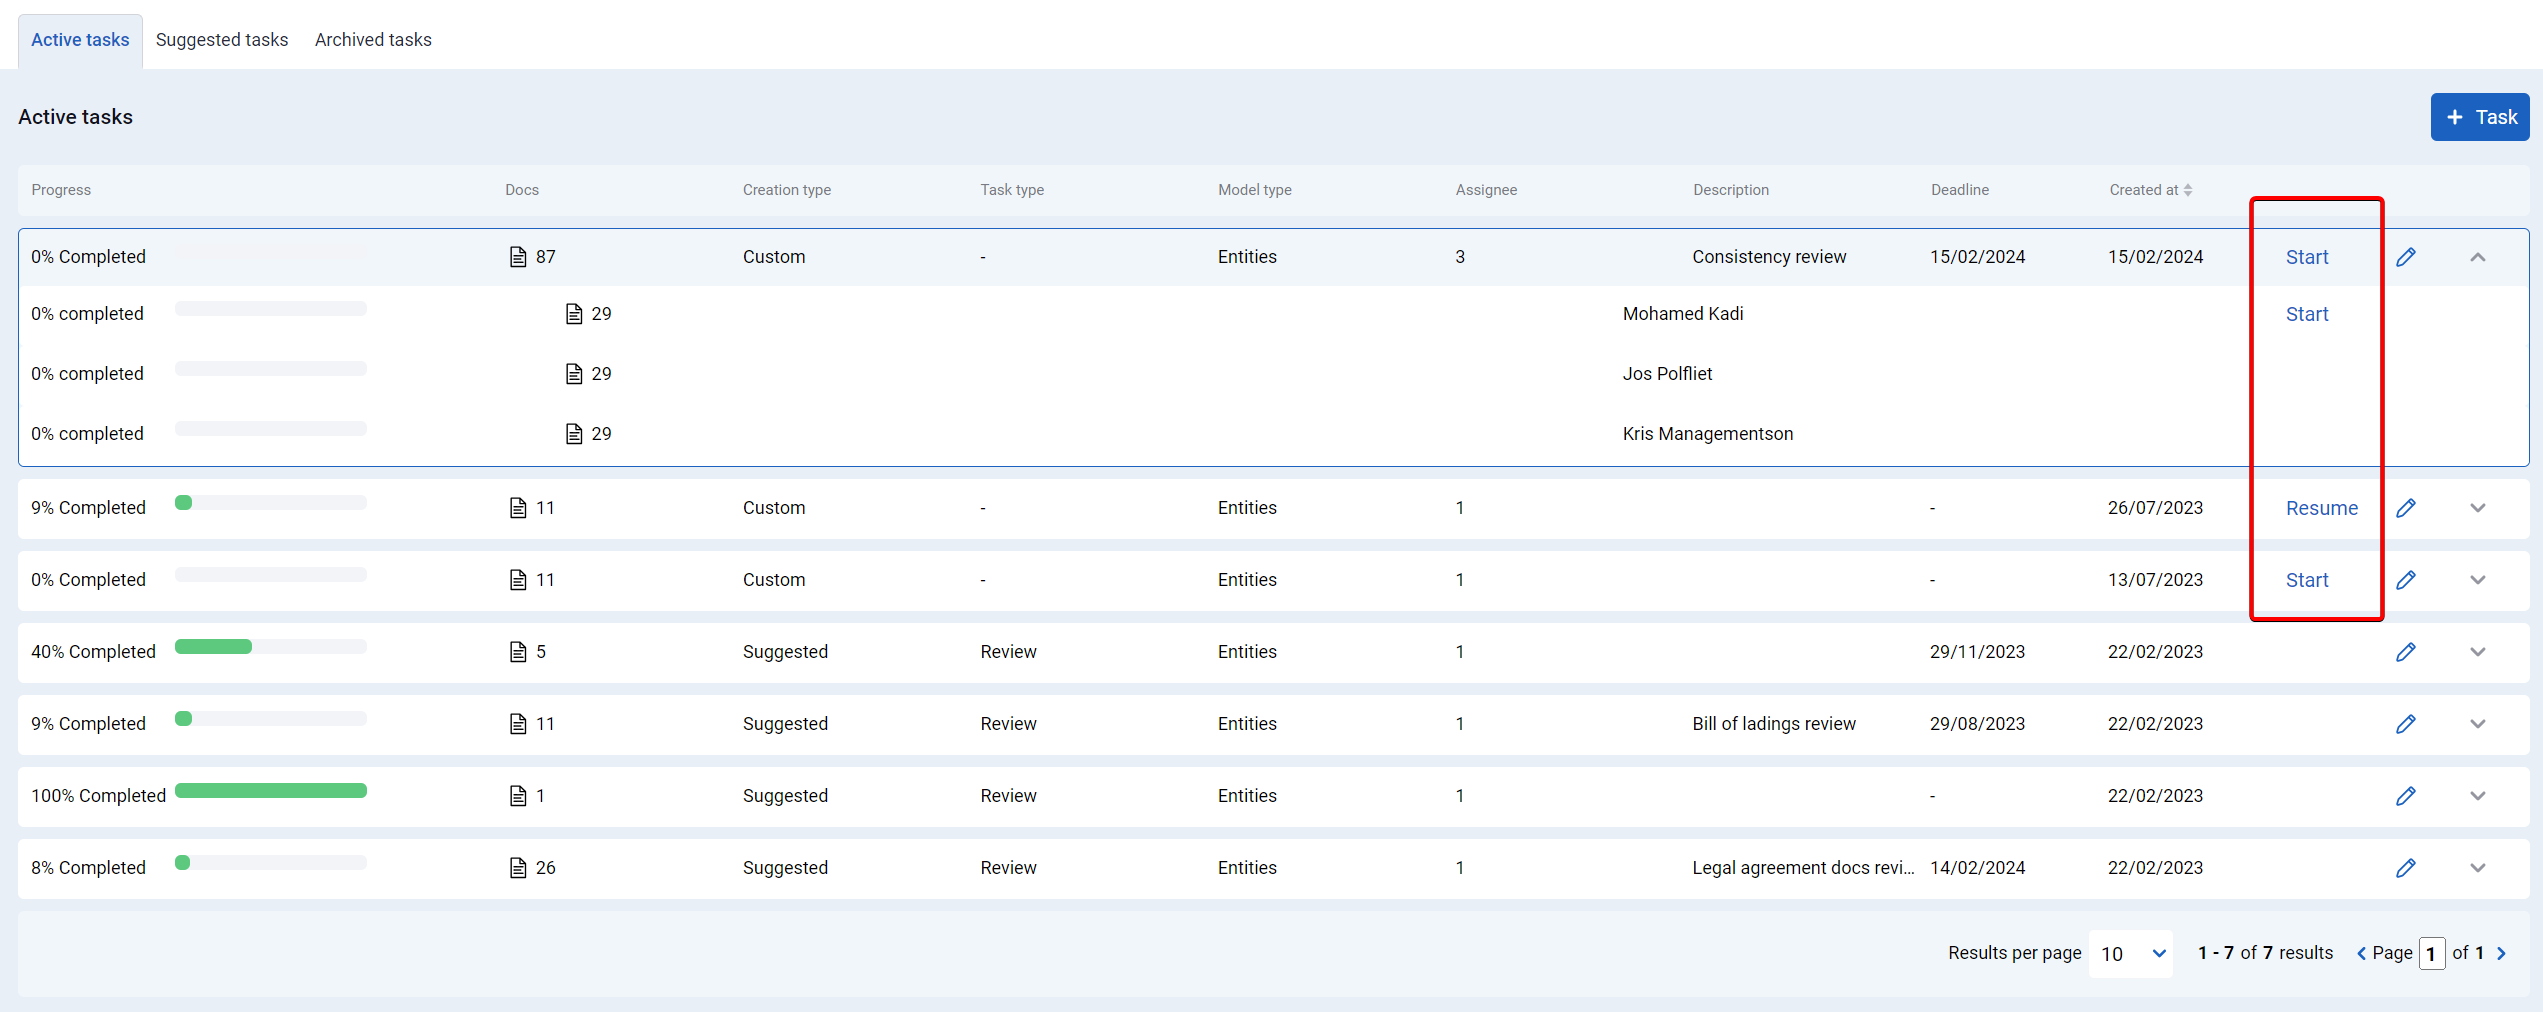Open edit pencil for Bill of ladings review
Image resolution: width=2543 pixels, height=1012 pixels.
point(2406,724)
